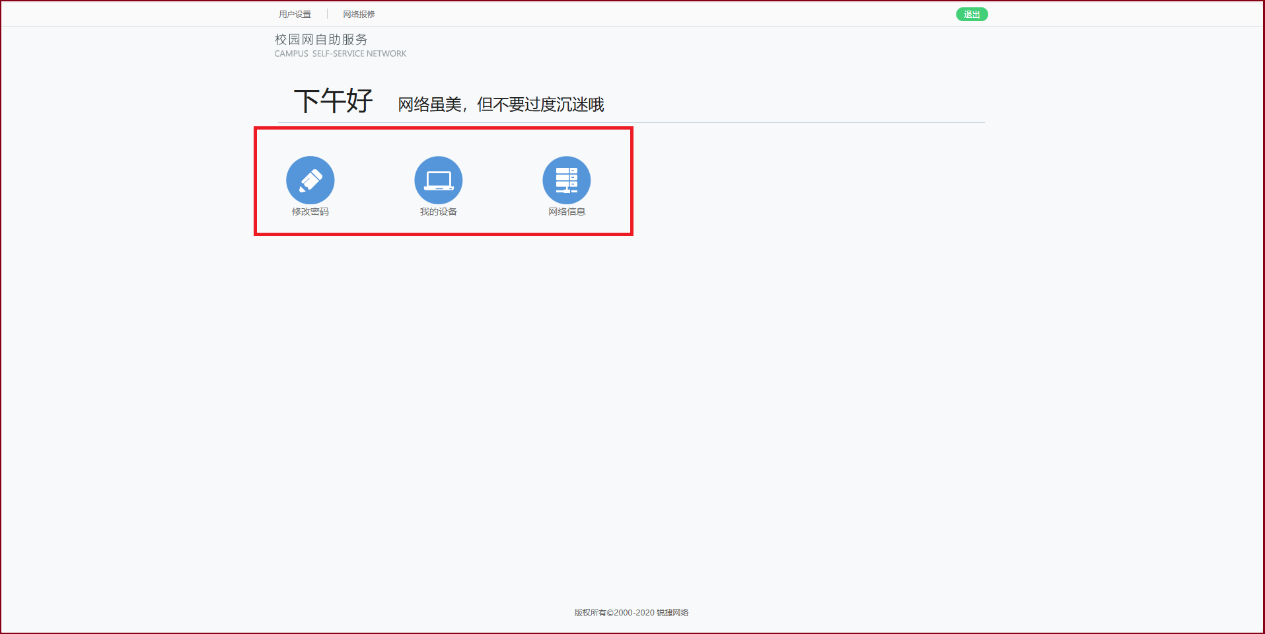
Task: Open 我的设备 via the laptop icon
Action: point(438,181)
